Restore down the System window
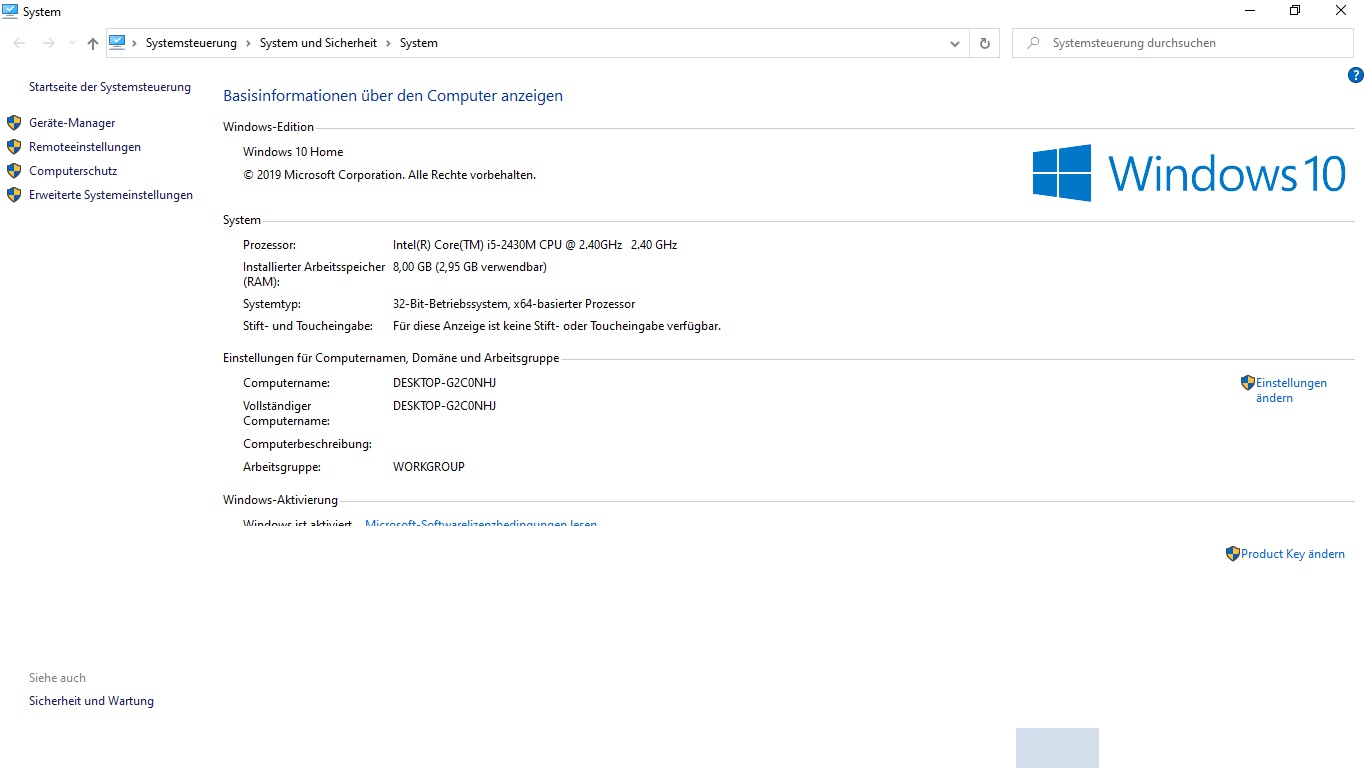 (x=1295, y=11)
